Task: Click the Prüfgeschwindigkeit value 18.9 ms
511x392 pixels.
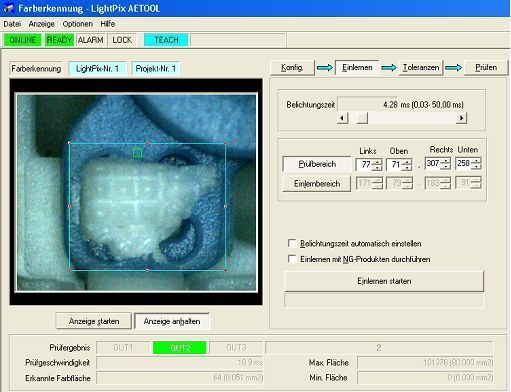Action: [x=180, y=363]
